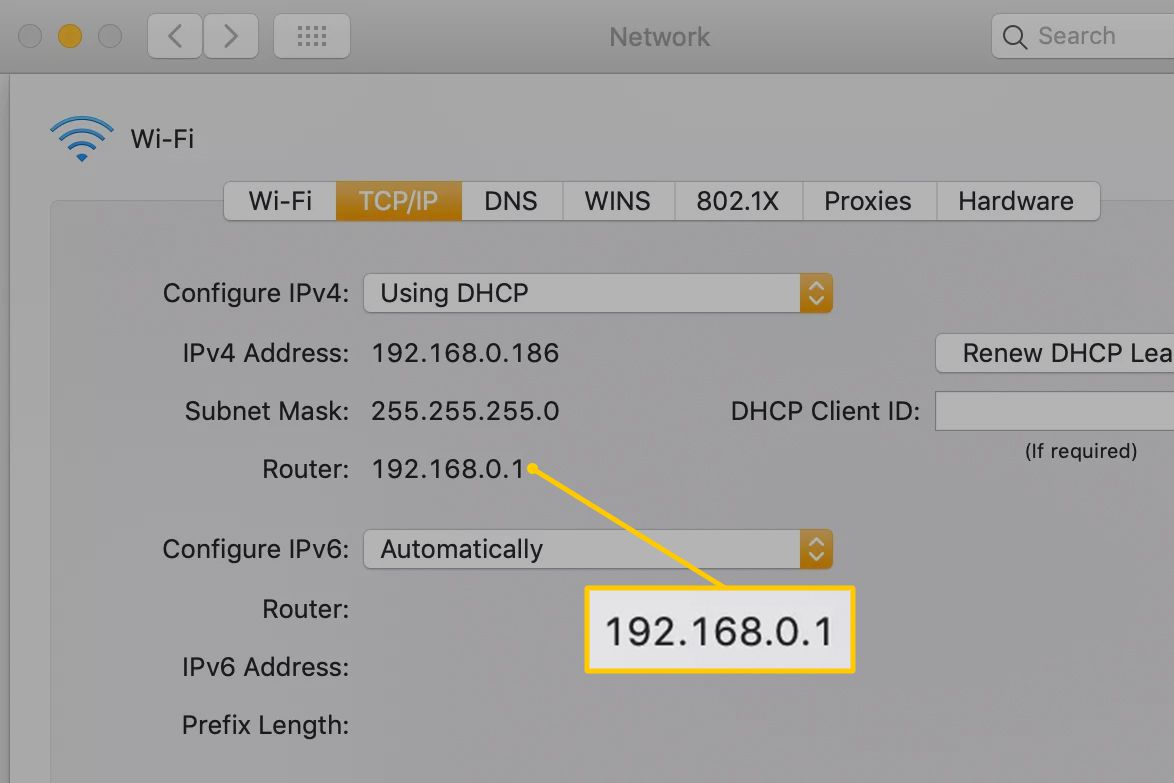Minimize the Network window with yellow button
Image resolution: width=1174 pixels, height=783 pixels.
(x=70, y=37)
